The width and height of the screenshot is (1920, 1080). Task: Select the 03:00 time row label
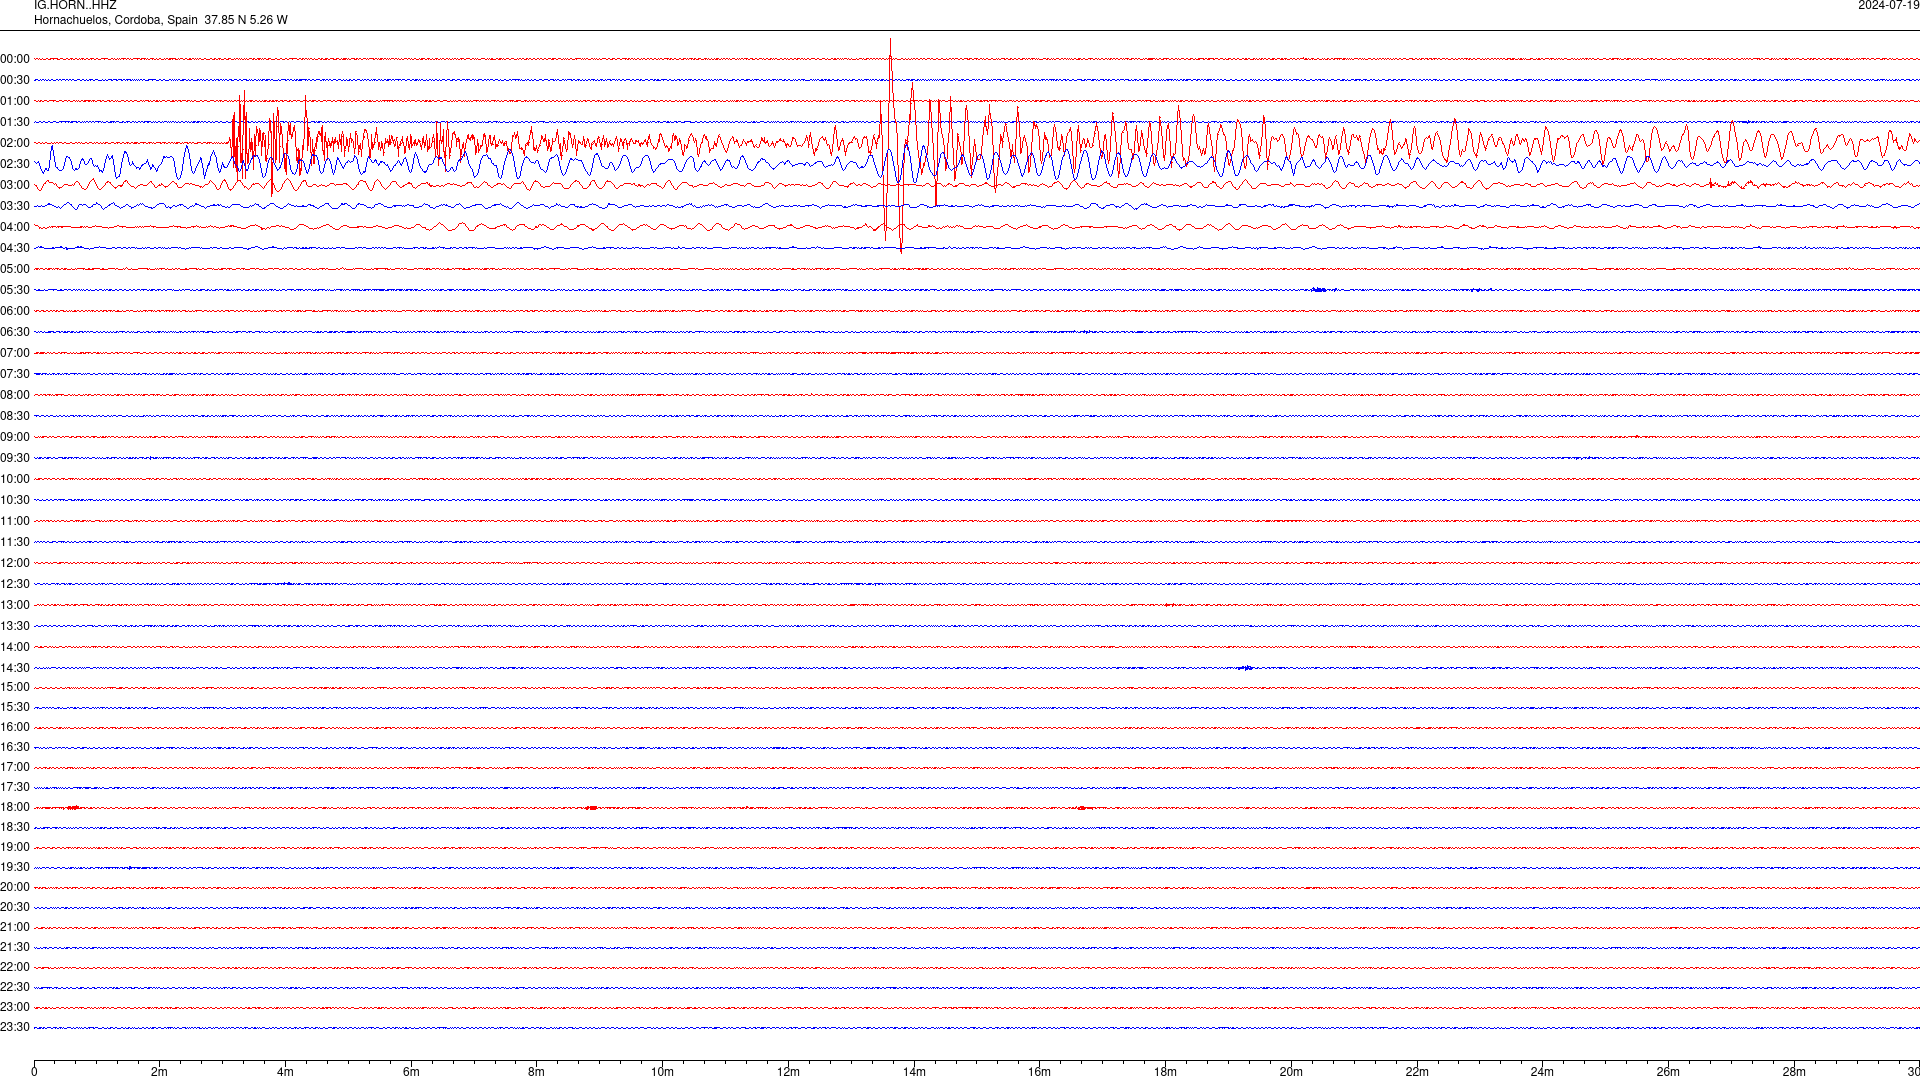pyautogui.click(x=15, y=185)
